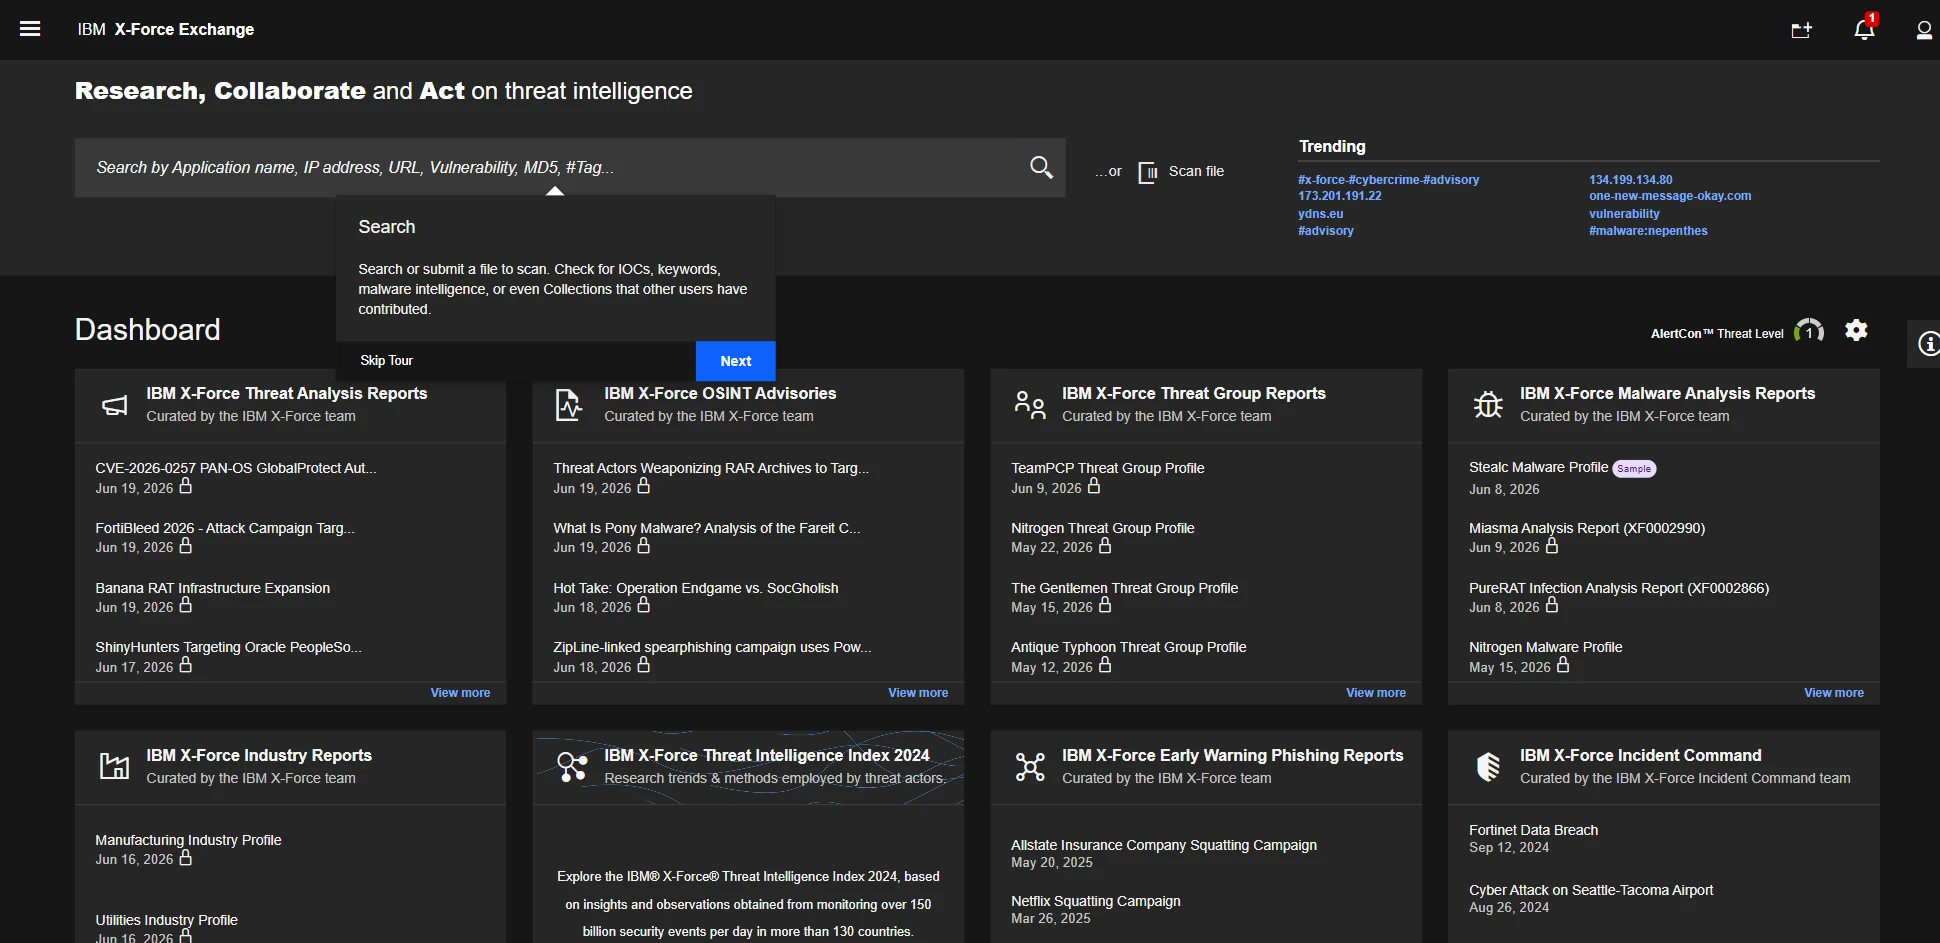Open What Is Pony Malware advisory
The image size is (1940, 943).
click(706, 528)
